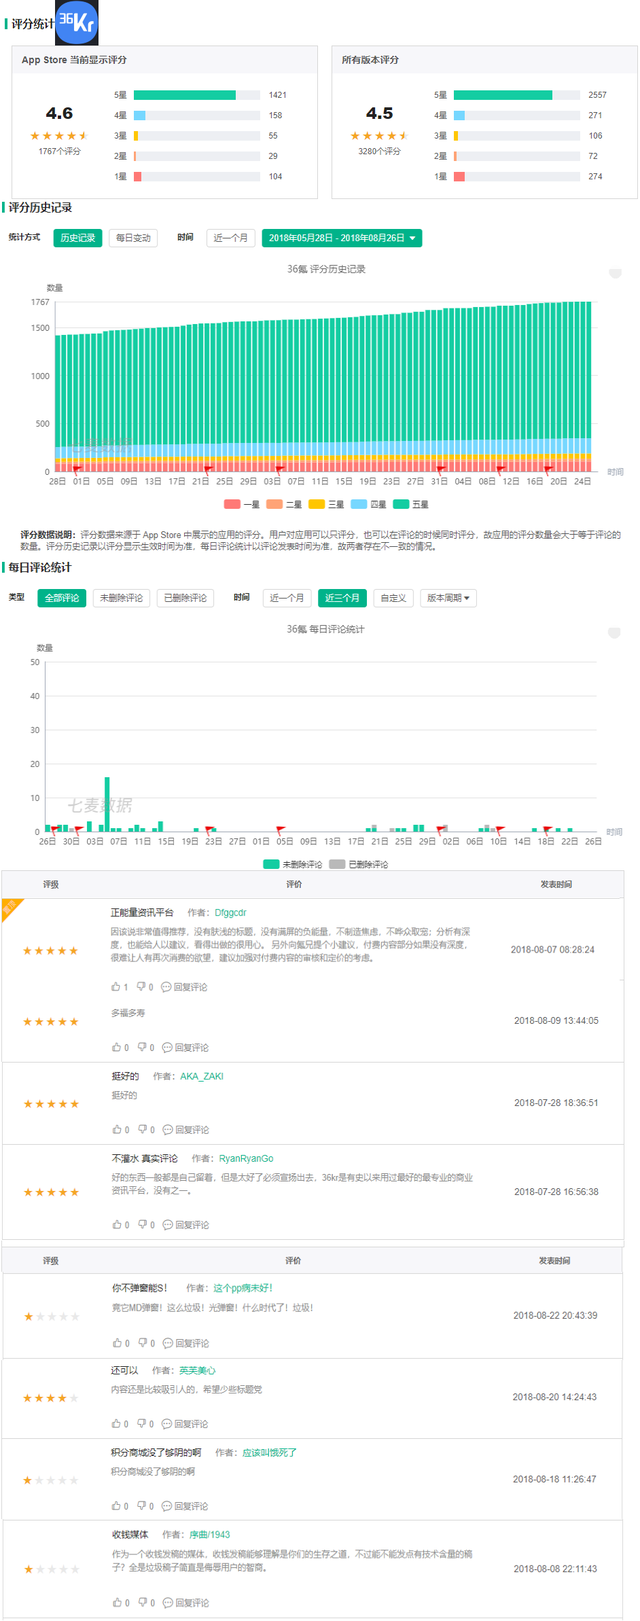Toggle 二星 series in chart legend

[x=284, y=505]
